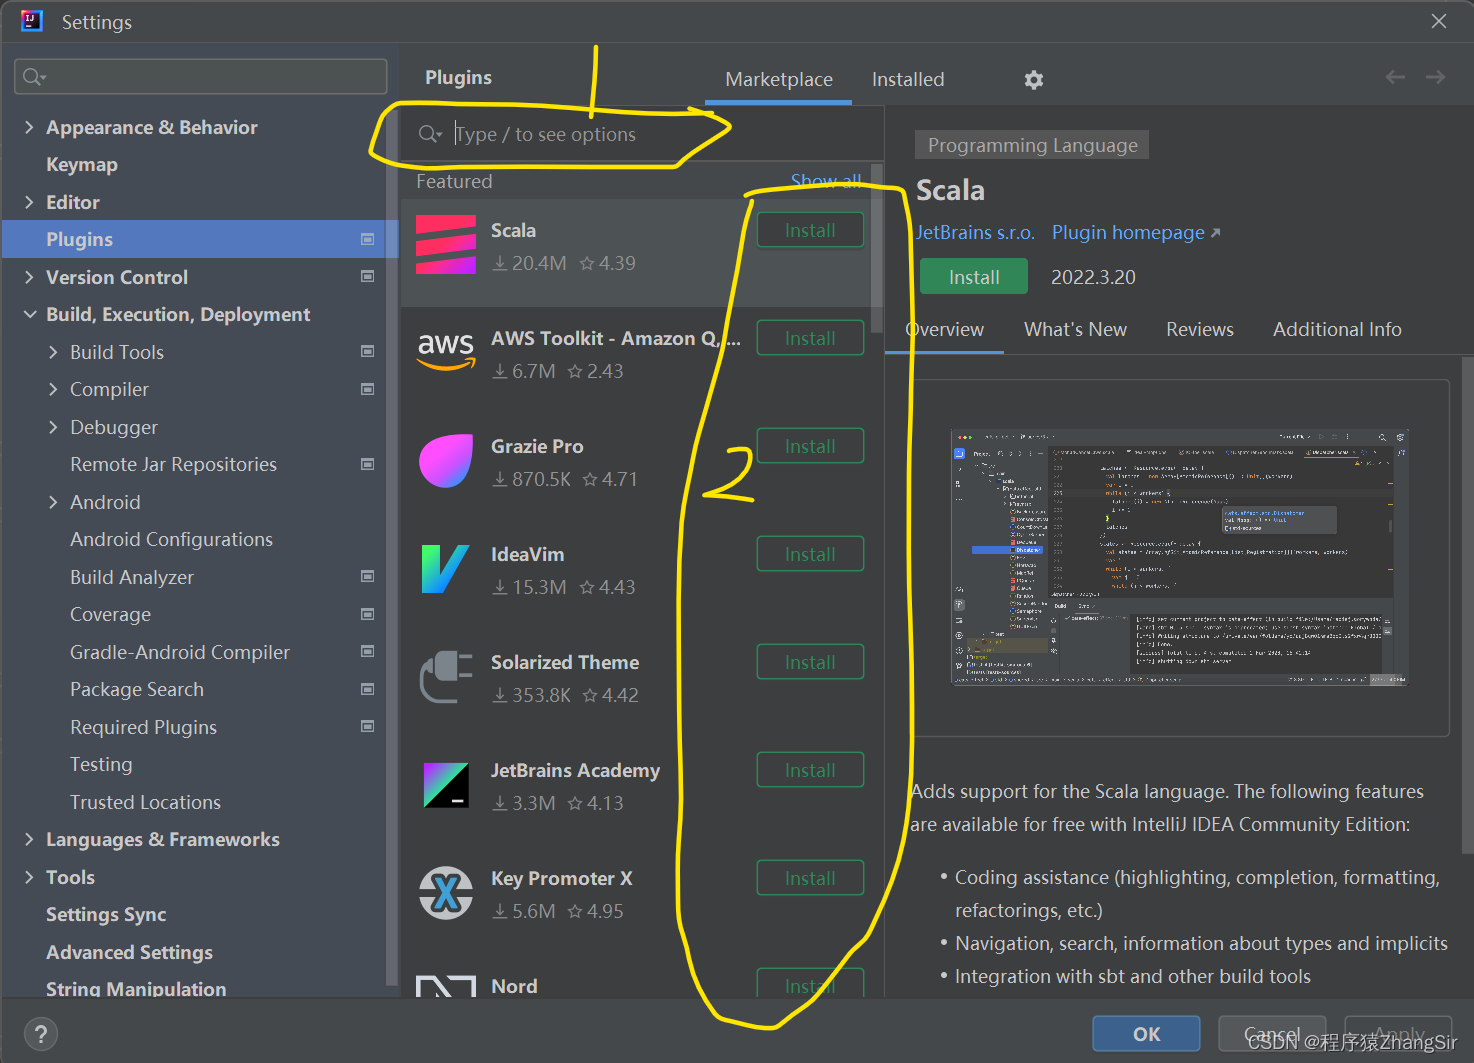Open the Plugin homepage link
Screen dimensions: 1474x1063
pyautogui.click(x=1136, y=232)
